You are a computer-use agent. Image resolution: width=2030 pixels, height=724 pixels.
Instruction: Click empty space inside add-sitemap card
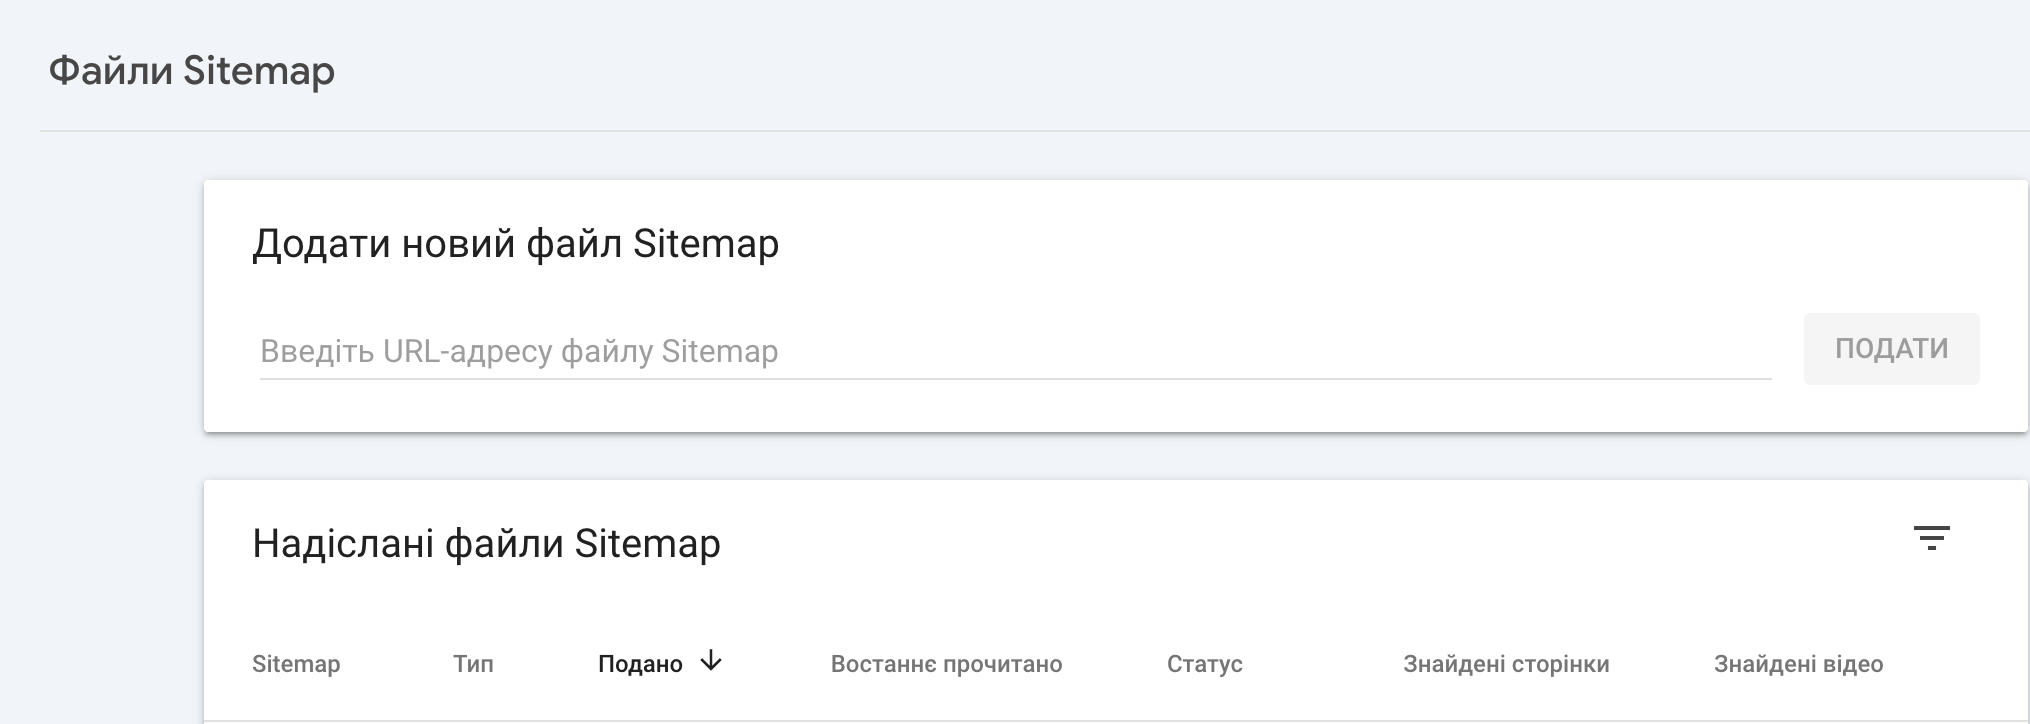(x=1300, y=250)
